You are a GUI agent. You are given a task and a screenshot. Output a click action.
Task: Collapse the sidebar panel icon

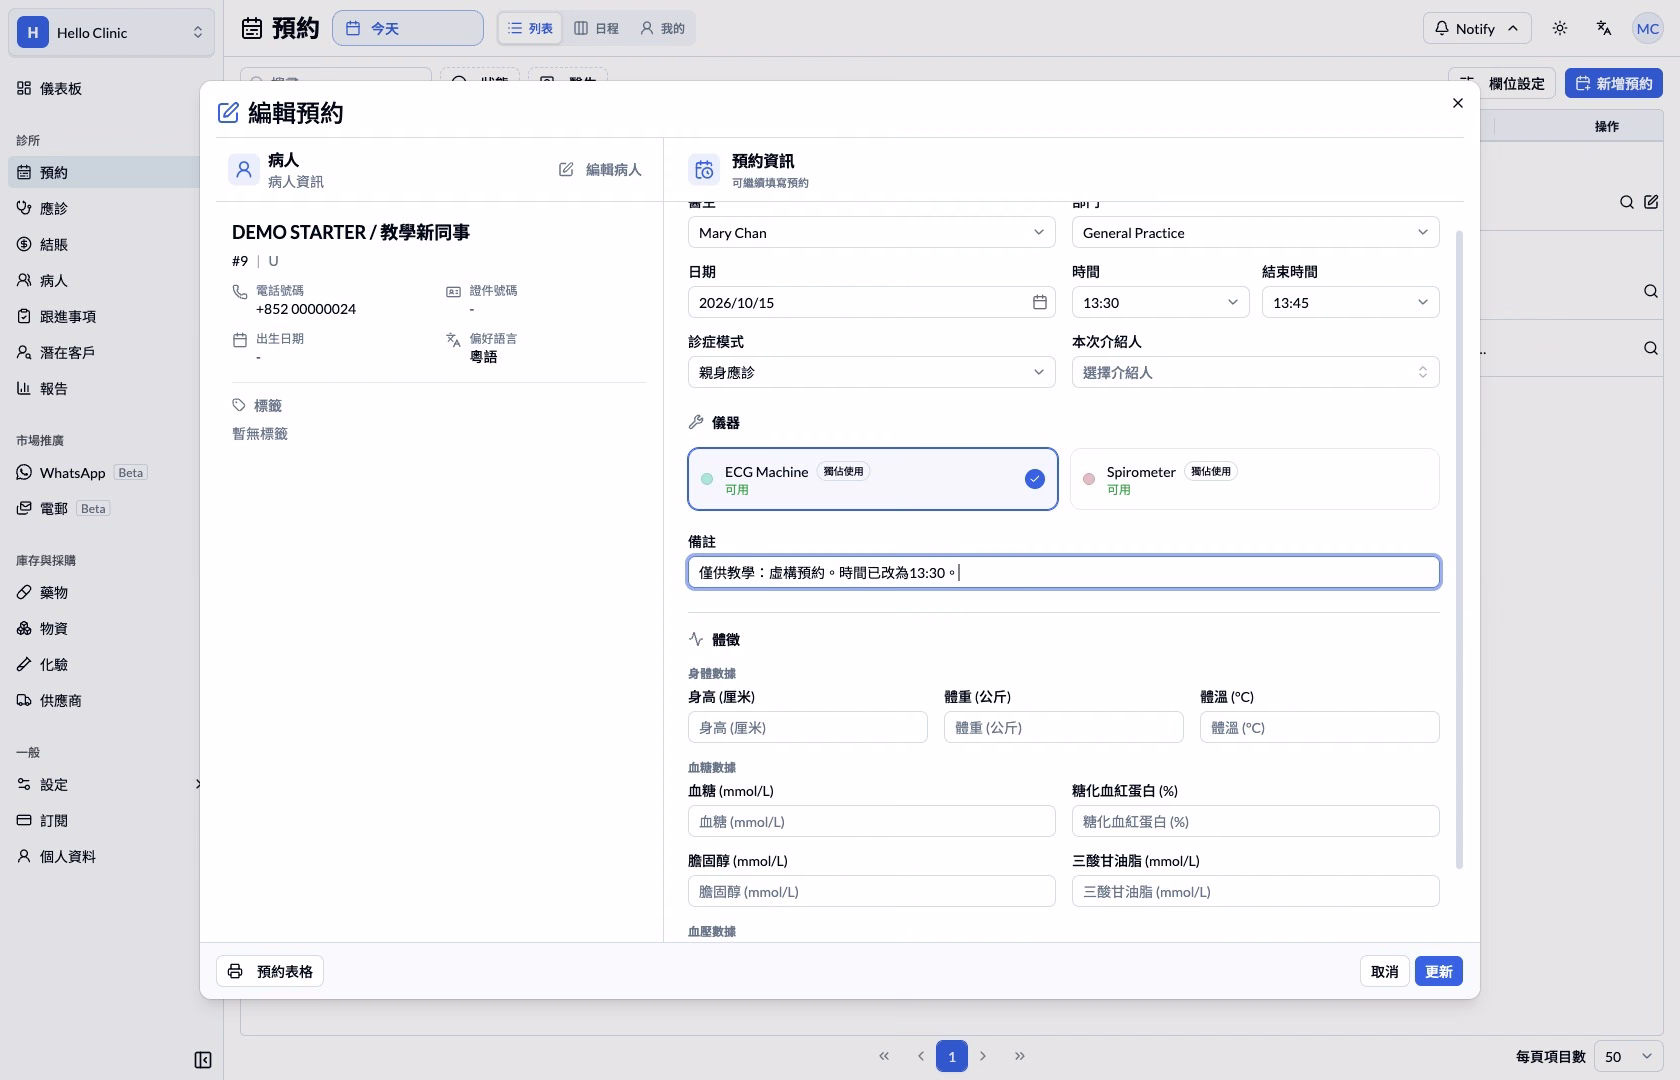click(203, 1060)
